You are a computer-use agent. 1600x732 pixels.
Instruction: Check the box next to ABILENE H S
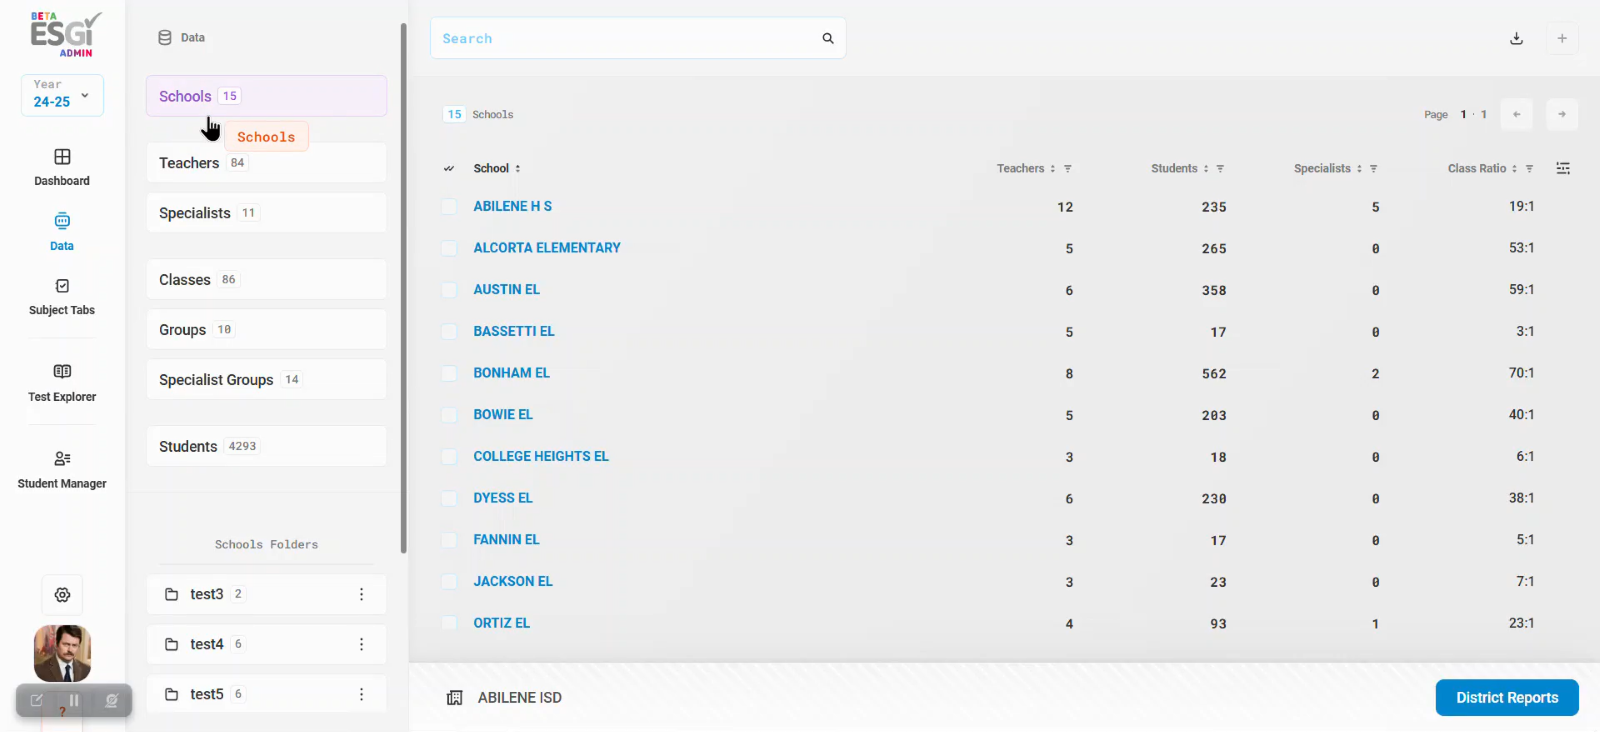coord(449,206)
